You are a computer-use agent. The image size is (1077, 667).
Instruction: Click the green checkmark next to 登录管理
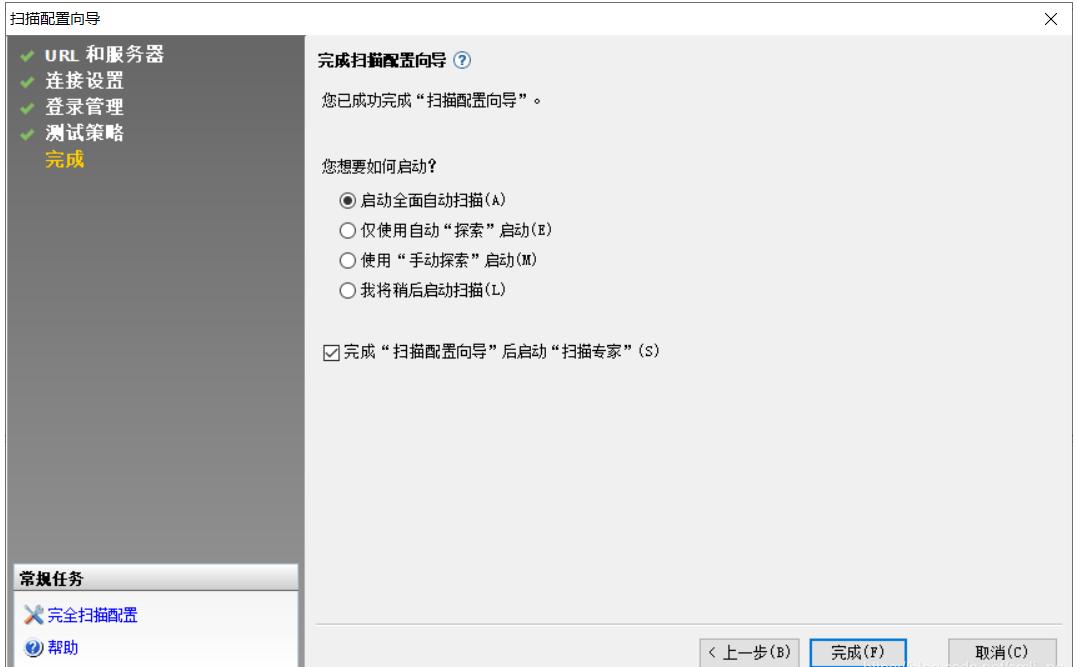pos(27,108)
